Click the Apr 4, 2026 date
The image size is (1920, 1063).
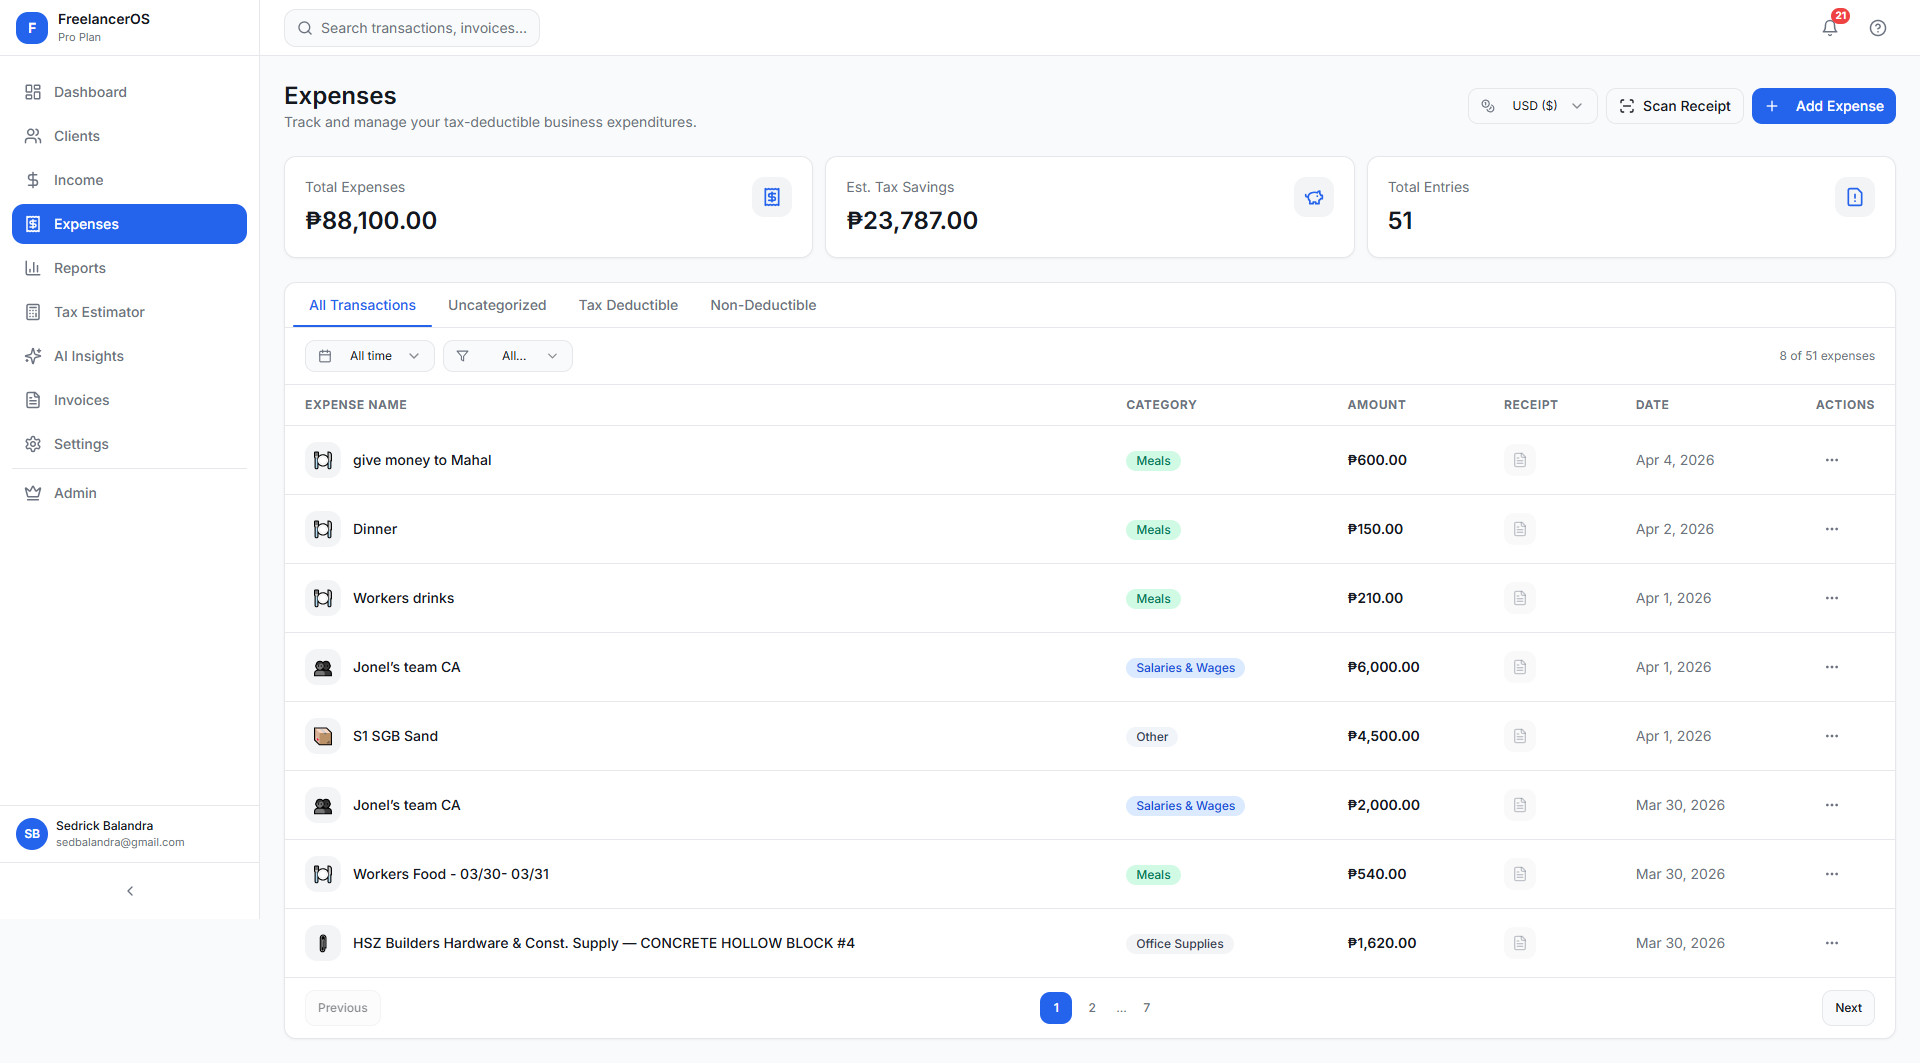click(1675, 460)
